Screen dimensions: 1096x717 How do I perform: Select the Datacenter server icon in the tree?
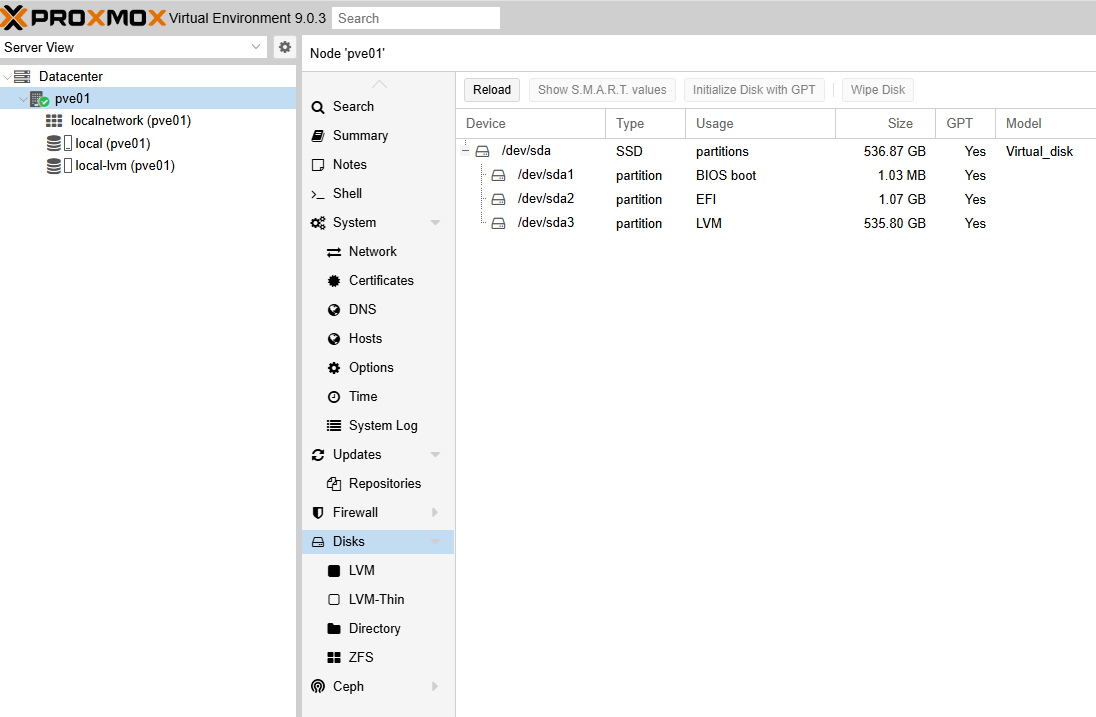click(x=22, y=76)
